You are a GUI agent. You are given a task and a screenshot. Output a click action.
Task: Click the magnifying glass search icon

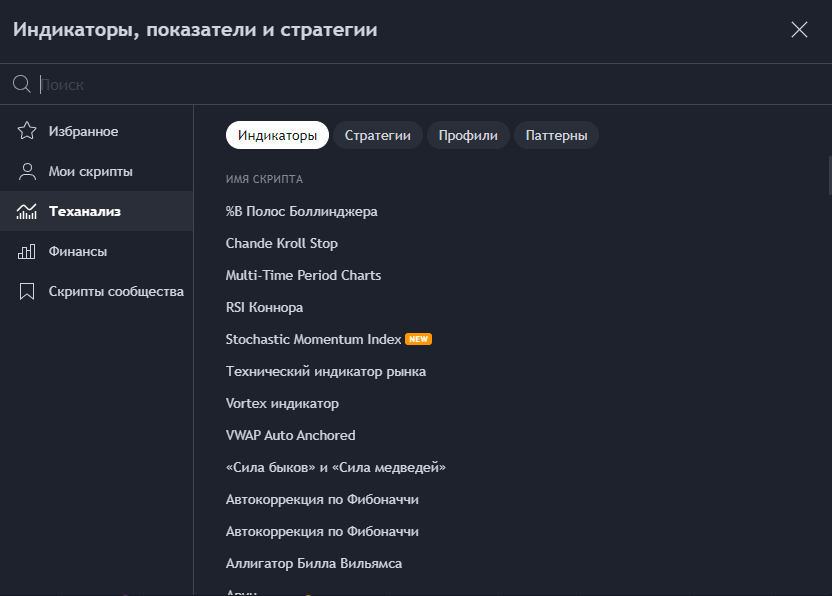pyautogui.click(x=21, y=84)
